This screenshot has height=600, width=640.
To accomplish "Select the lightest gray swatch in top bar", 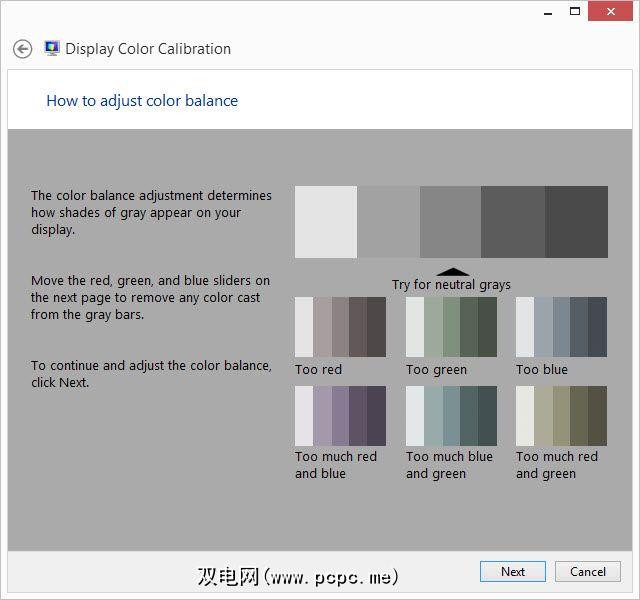I will [x=326, y=222].
